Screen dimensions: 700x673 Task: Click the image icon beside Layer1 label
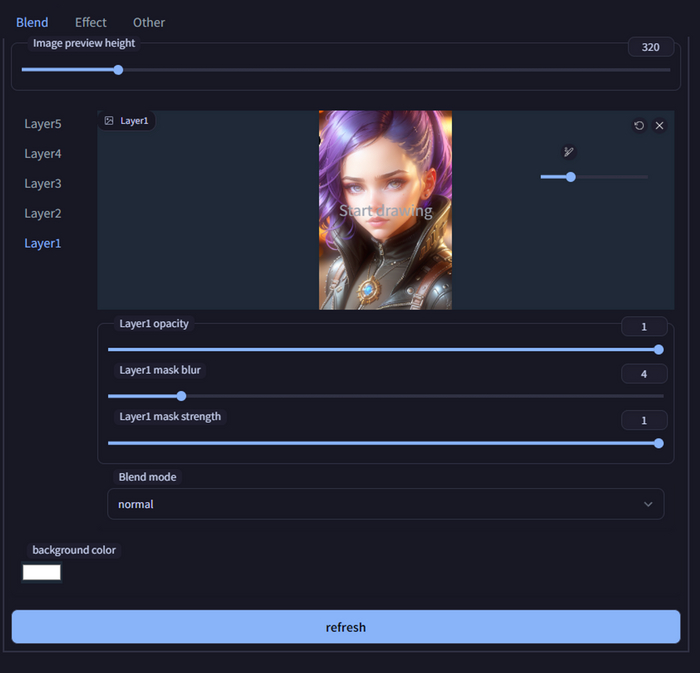point(109,120)
